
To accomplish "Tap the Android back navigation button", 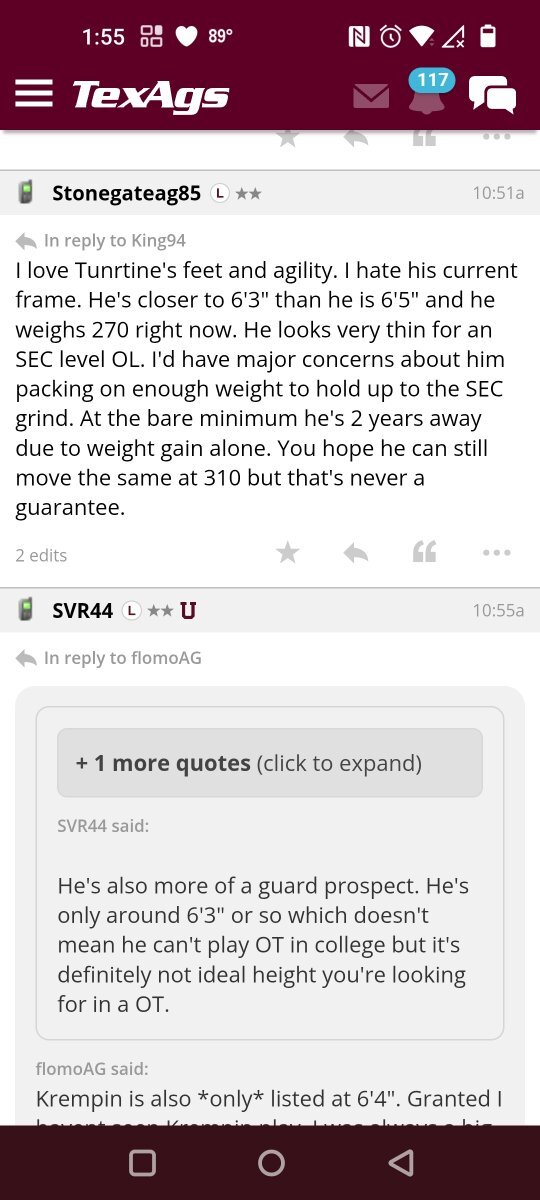I will [401, 1162].
